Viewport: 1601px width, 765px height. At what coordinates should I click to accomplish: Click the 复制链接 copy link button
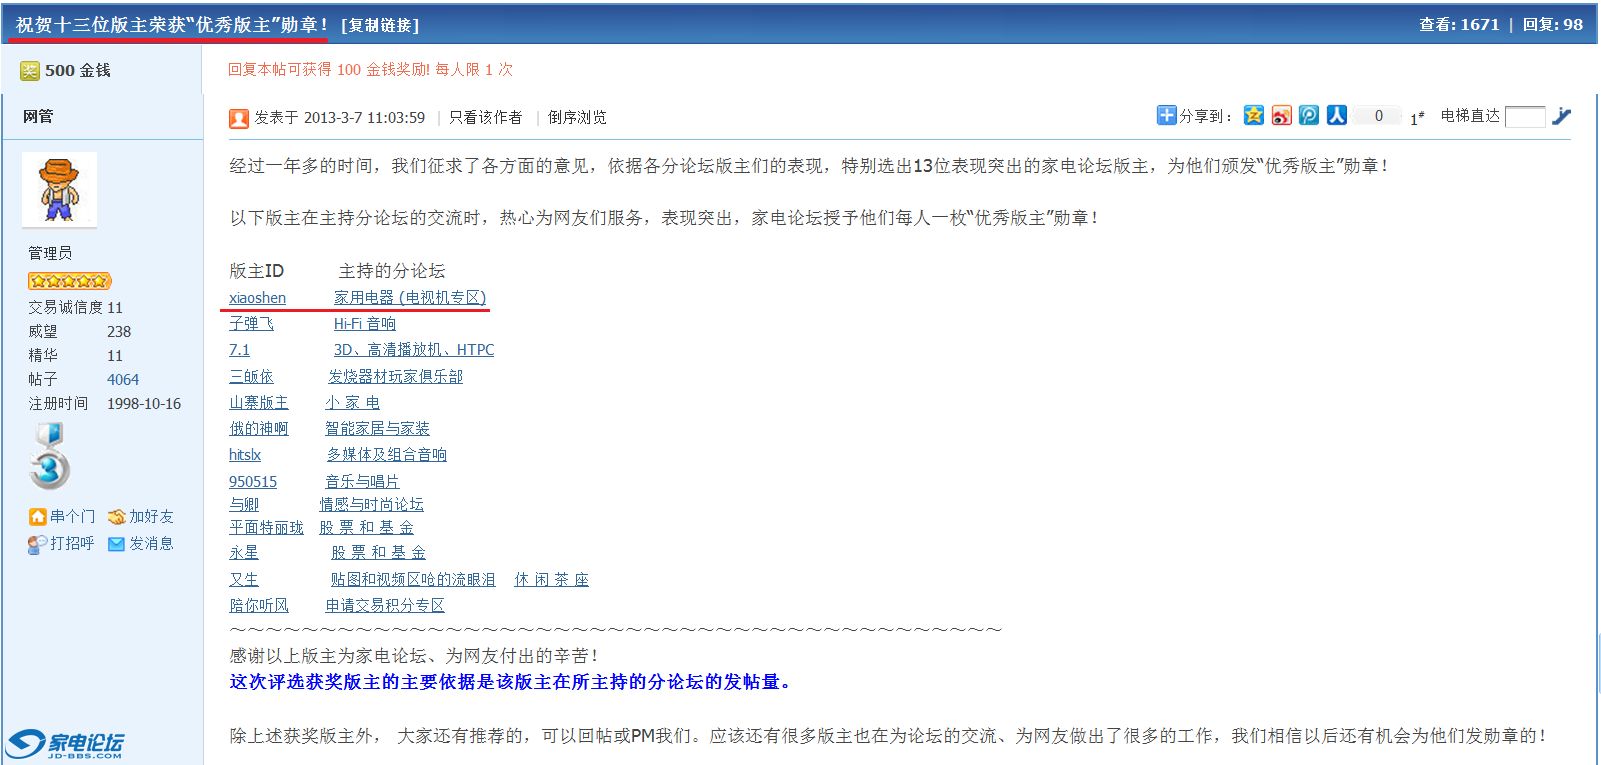point(380,25)
